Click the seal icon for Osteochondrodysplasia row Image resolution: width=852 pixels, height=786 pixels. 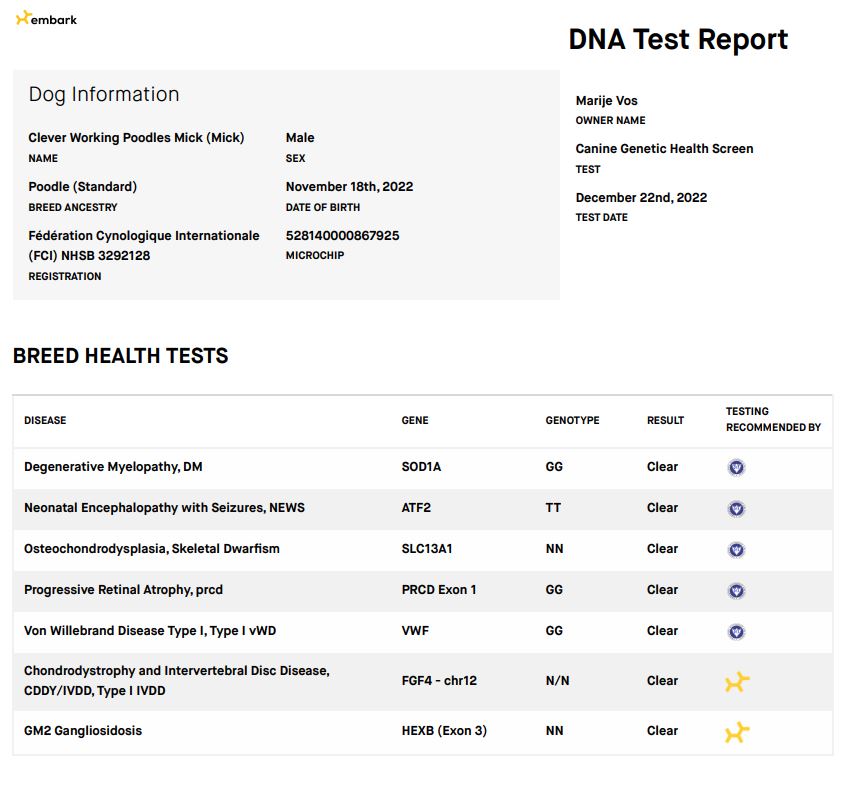[736, 549]
